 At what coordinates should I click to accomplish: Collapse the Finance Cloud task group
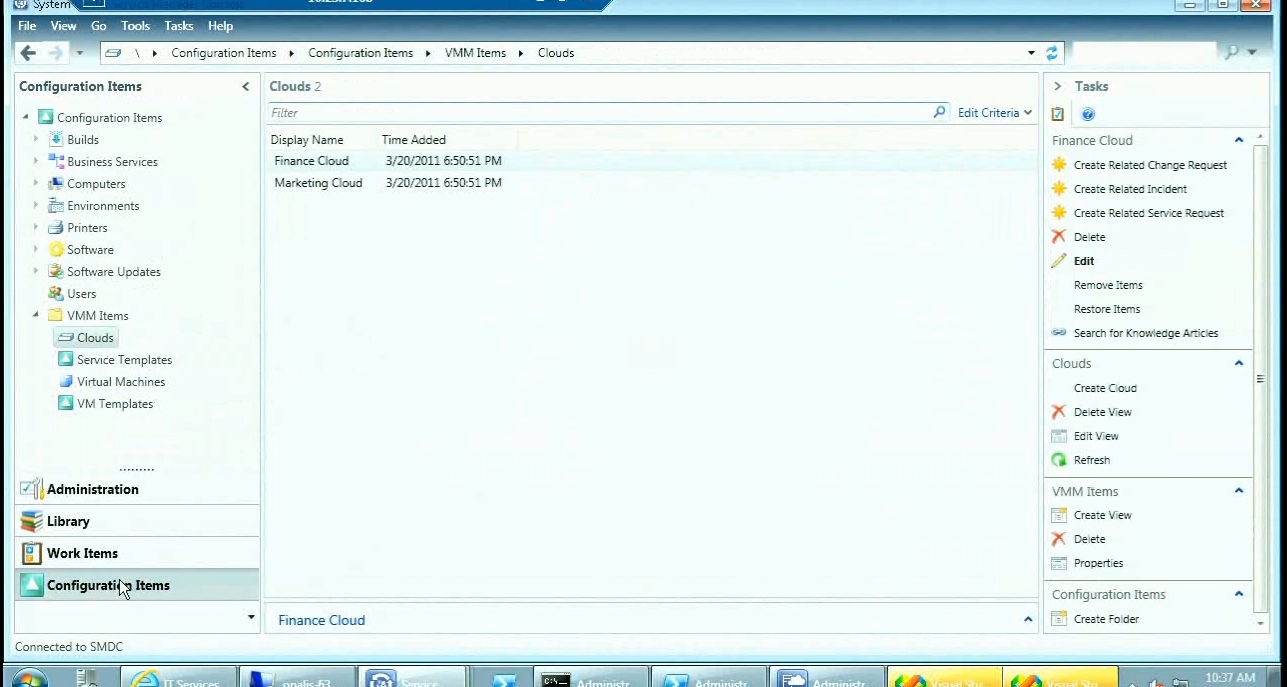pos(1239,140)
